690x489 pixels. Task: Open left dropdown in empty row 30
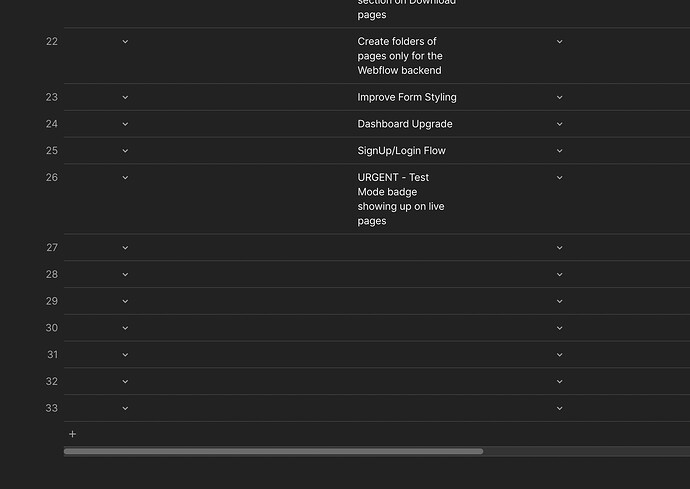click(x=125, y=328)
